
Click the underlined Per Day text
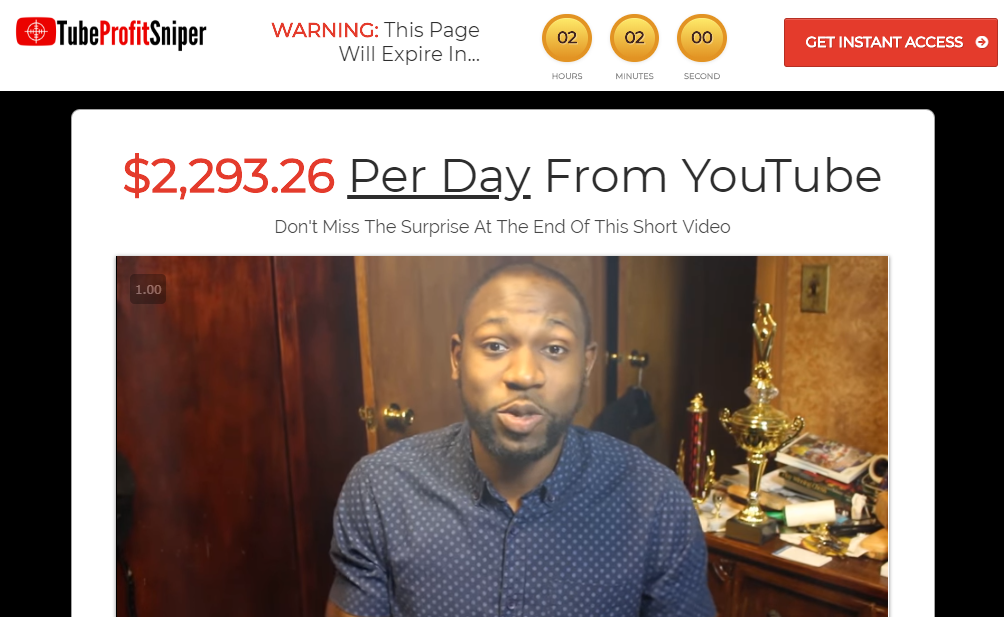[439, 176]
